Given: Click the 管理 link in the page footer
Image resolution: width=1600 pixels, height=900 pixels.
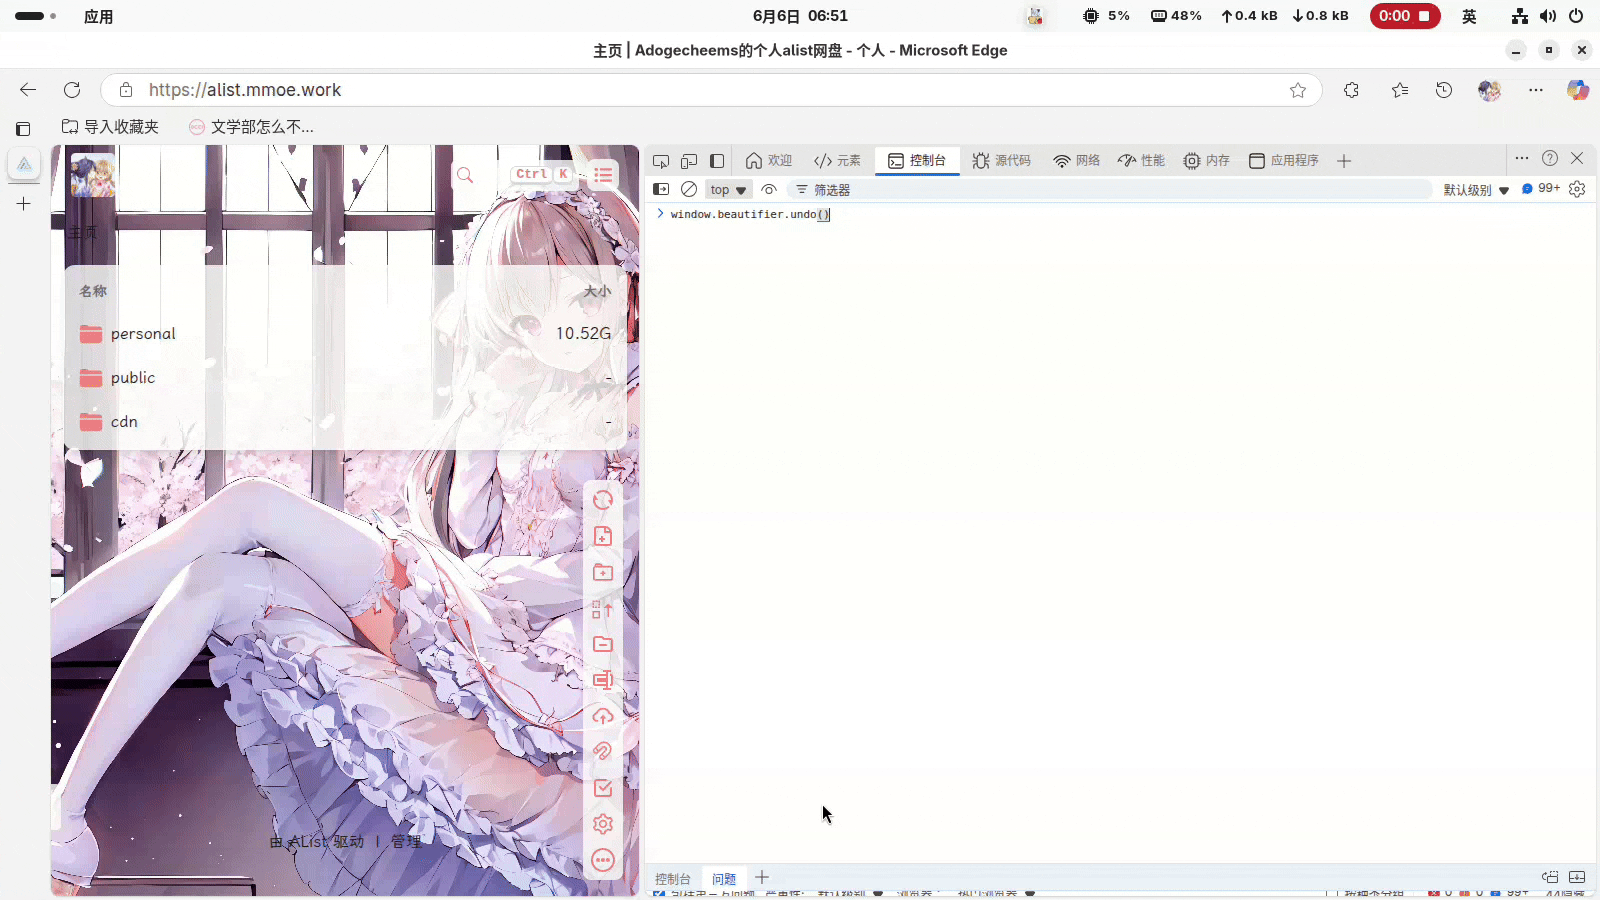Looking at the screenshot, I should click(406, 842).
